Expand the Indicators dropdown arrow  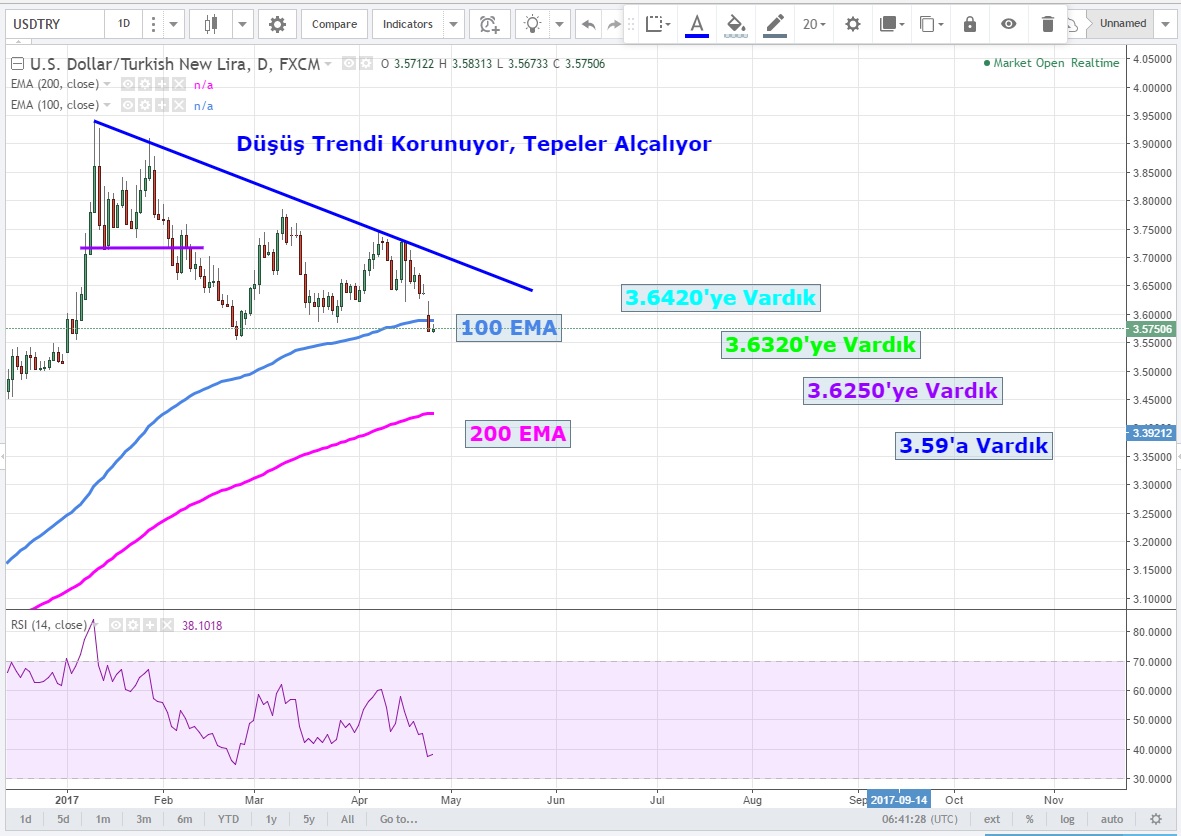454,23
